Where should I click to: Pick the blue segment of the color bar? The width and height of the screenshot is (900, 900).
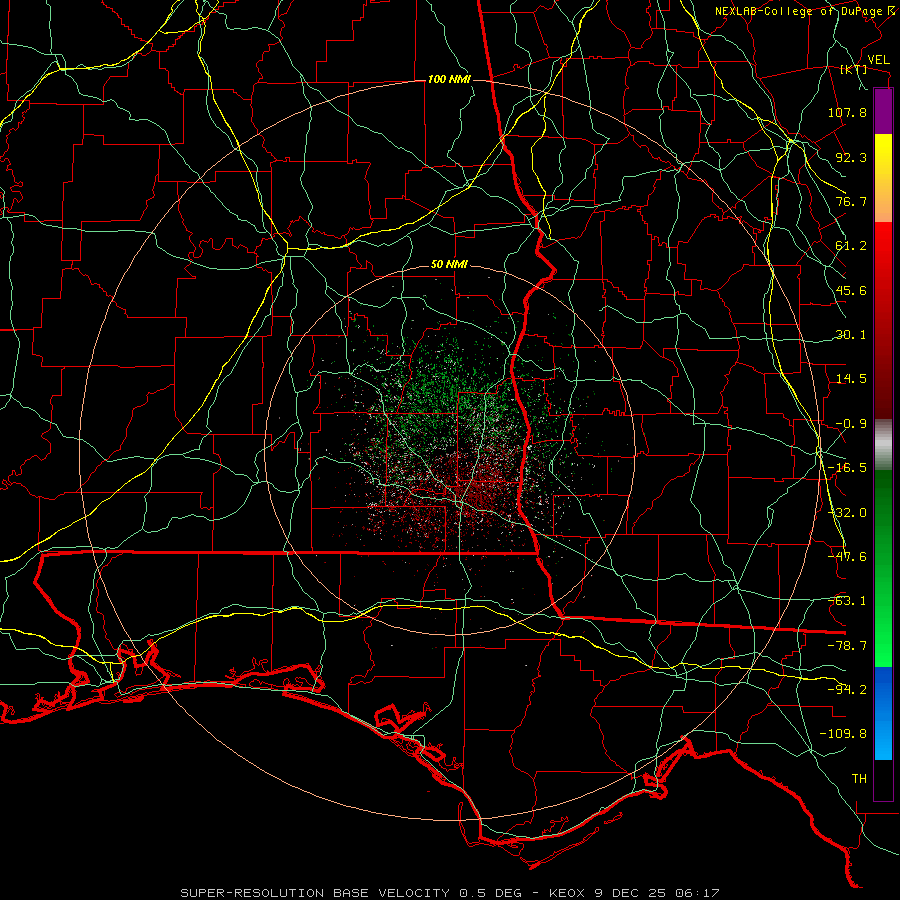pyautogui.click(x=883, y=713)
